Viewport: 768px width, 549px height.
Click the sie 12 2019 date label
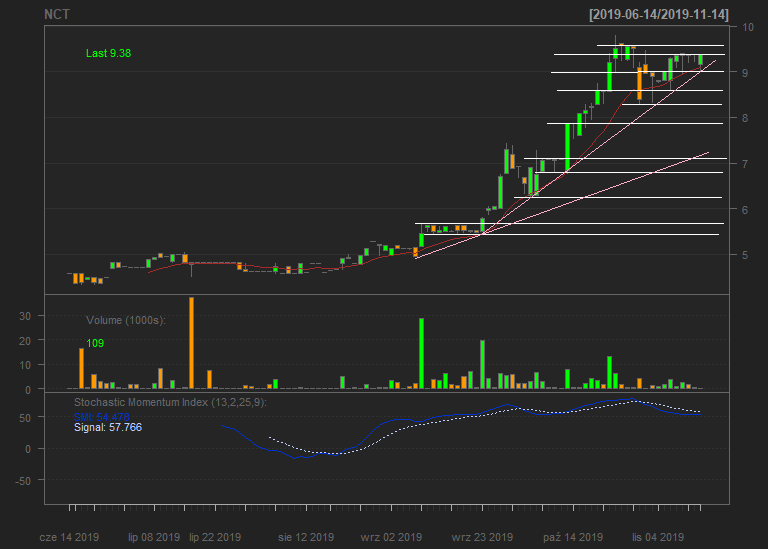click(x=306, y=537)
